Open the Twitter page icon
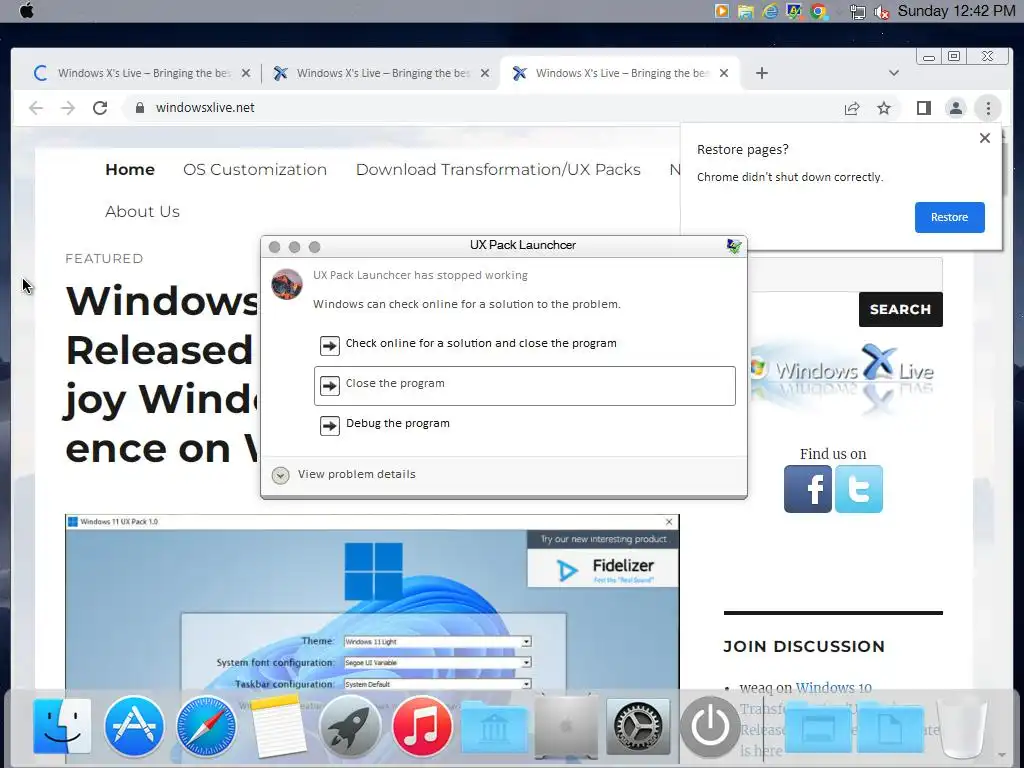 [859, 489]
